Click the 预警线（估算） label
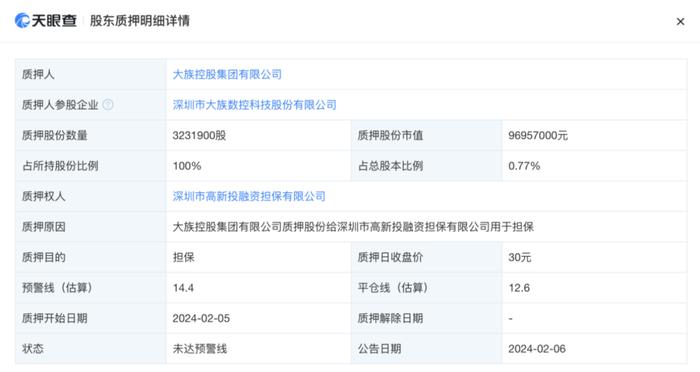 coord(58,288)
